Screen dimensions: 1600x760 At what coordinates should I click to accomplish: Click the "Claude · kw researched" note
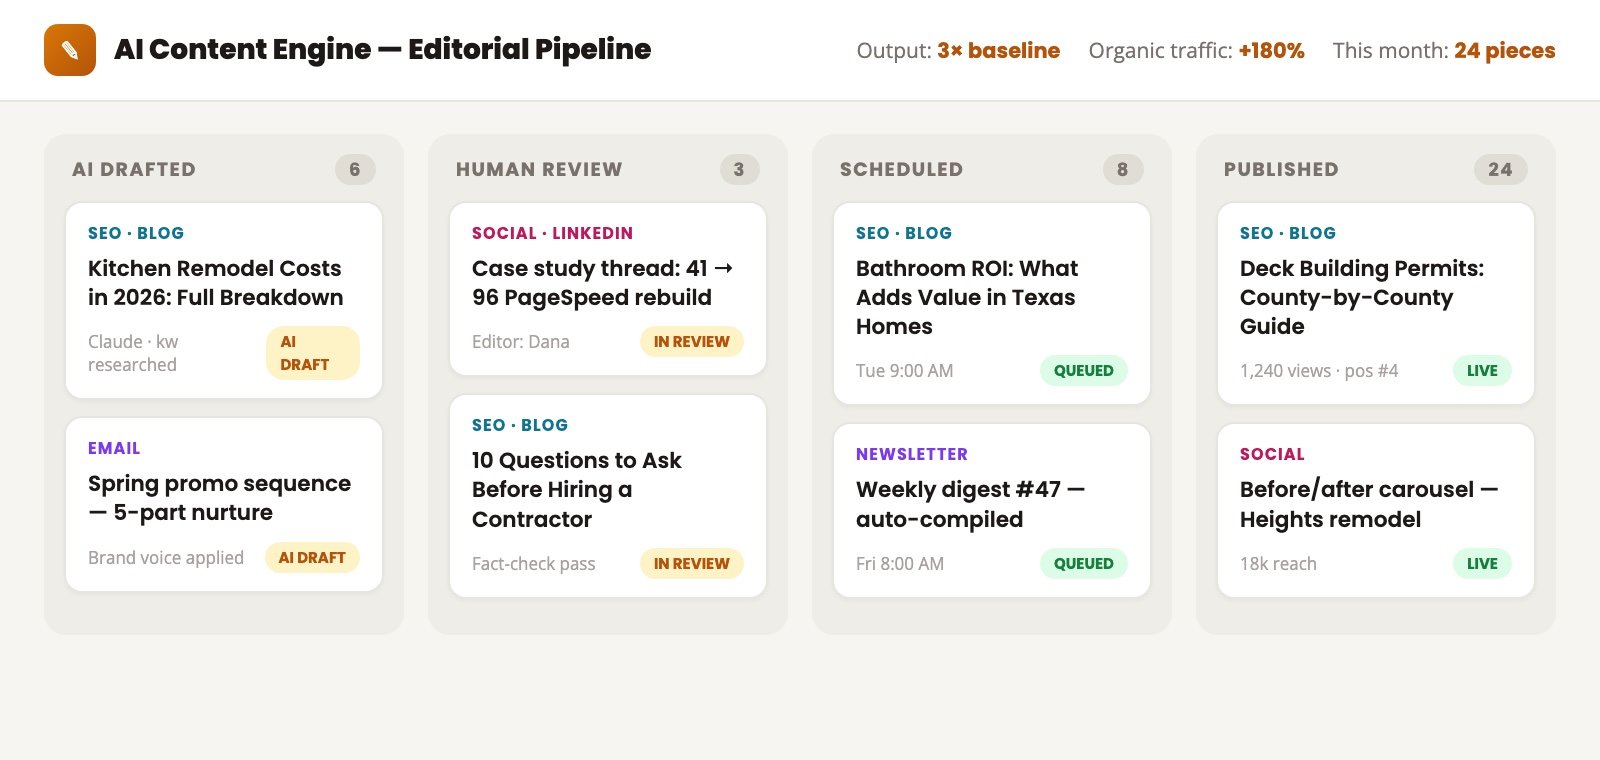coord(133,353)
